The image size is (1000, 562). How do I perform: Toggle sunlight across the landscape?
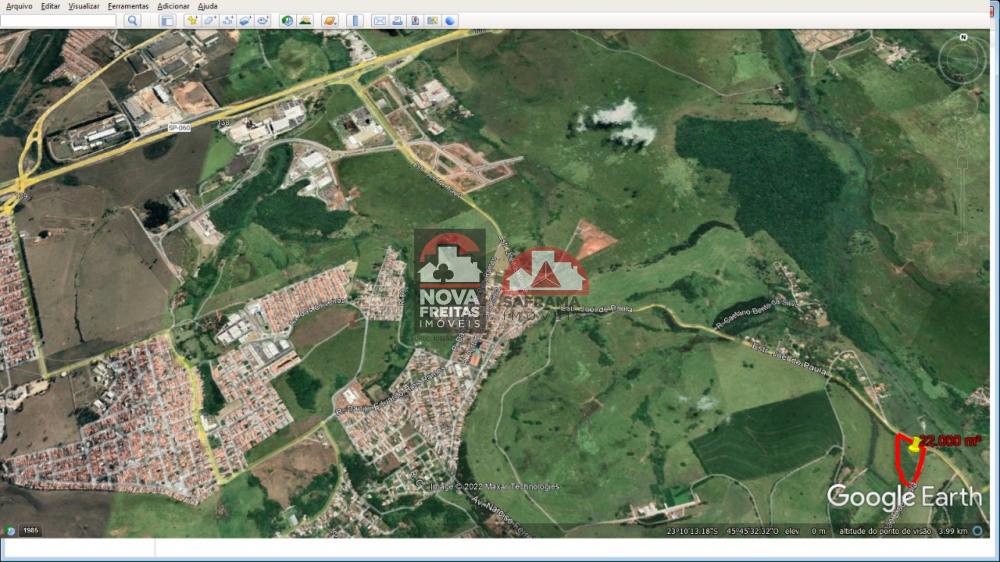(305, 20)
